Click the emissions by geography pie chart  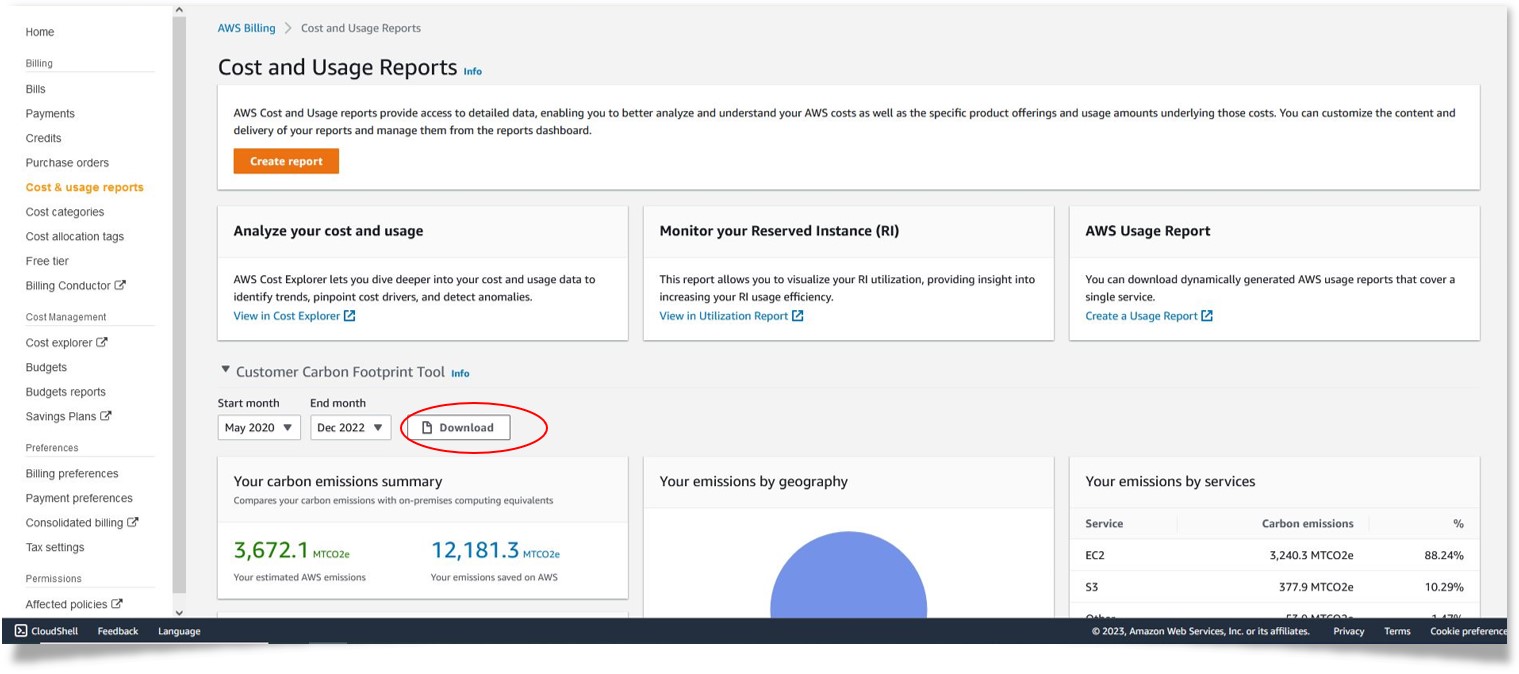coord(848,575)
